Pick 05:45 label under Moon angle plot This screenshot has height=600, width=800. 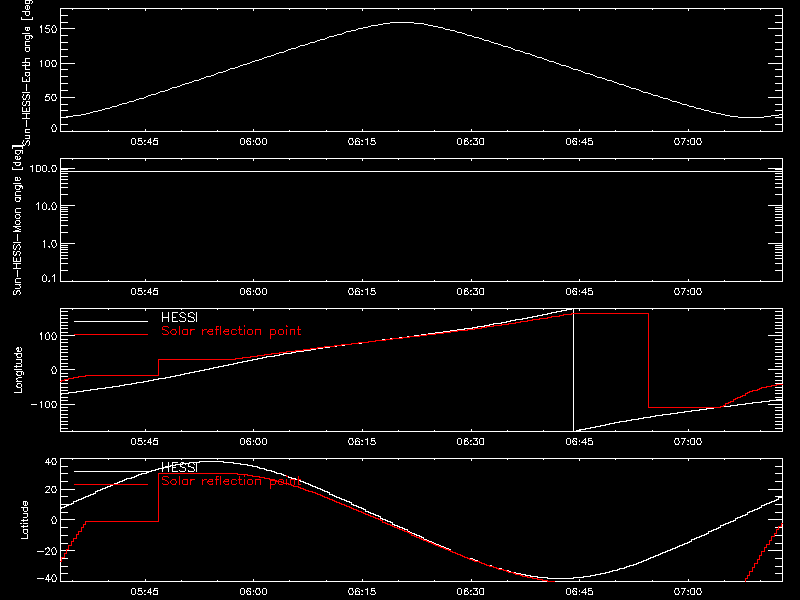(144, 292)
